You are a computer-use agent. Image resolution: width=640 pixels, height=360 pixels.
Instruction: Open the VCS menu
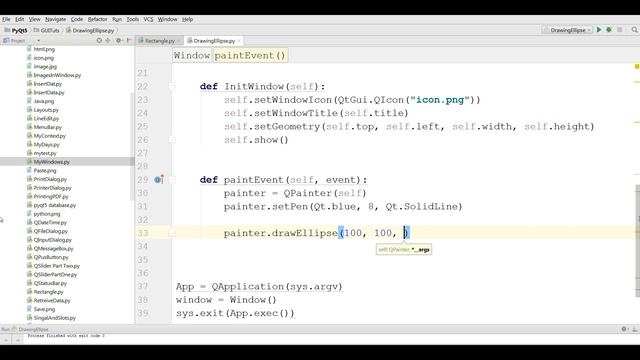pyautogui.click(x=148, y=19)
